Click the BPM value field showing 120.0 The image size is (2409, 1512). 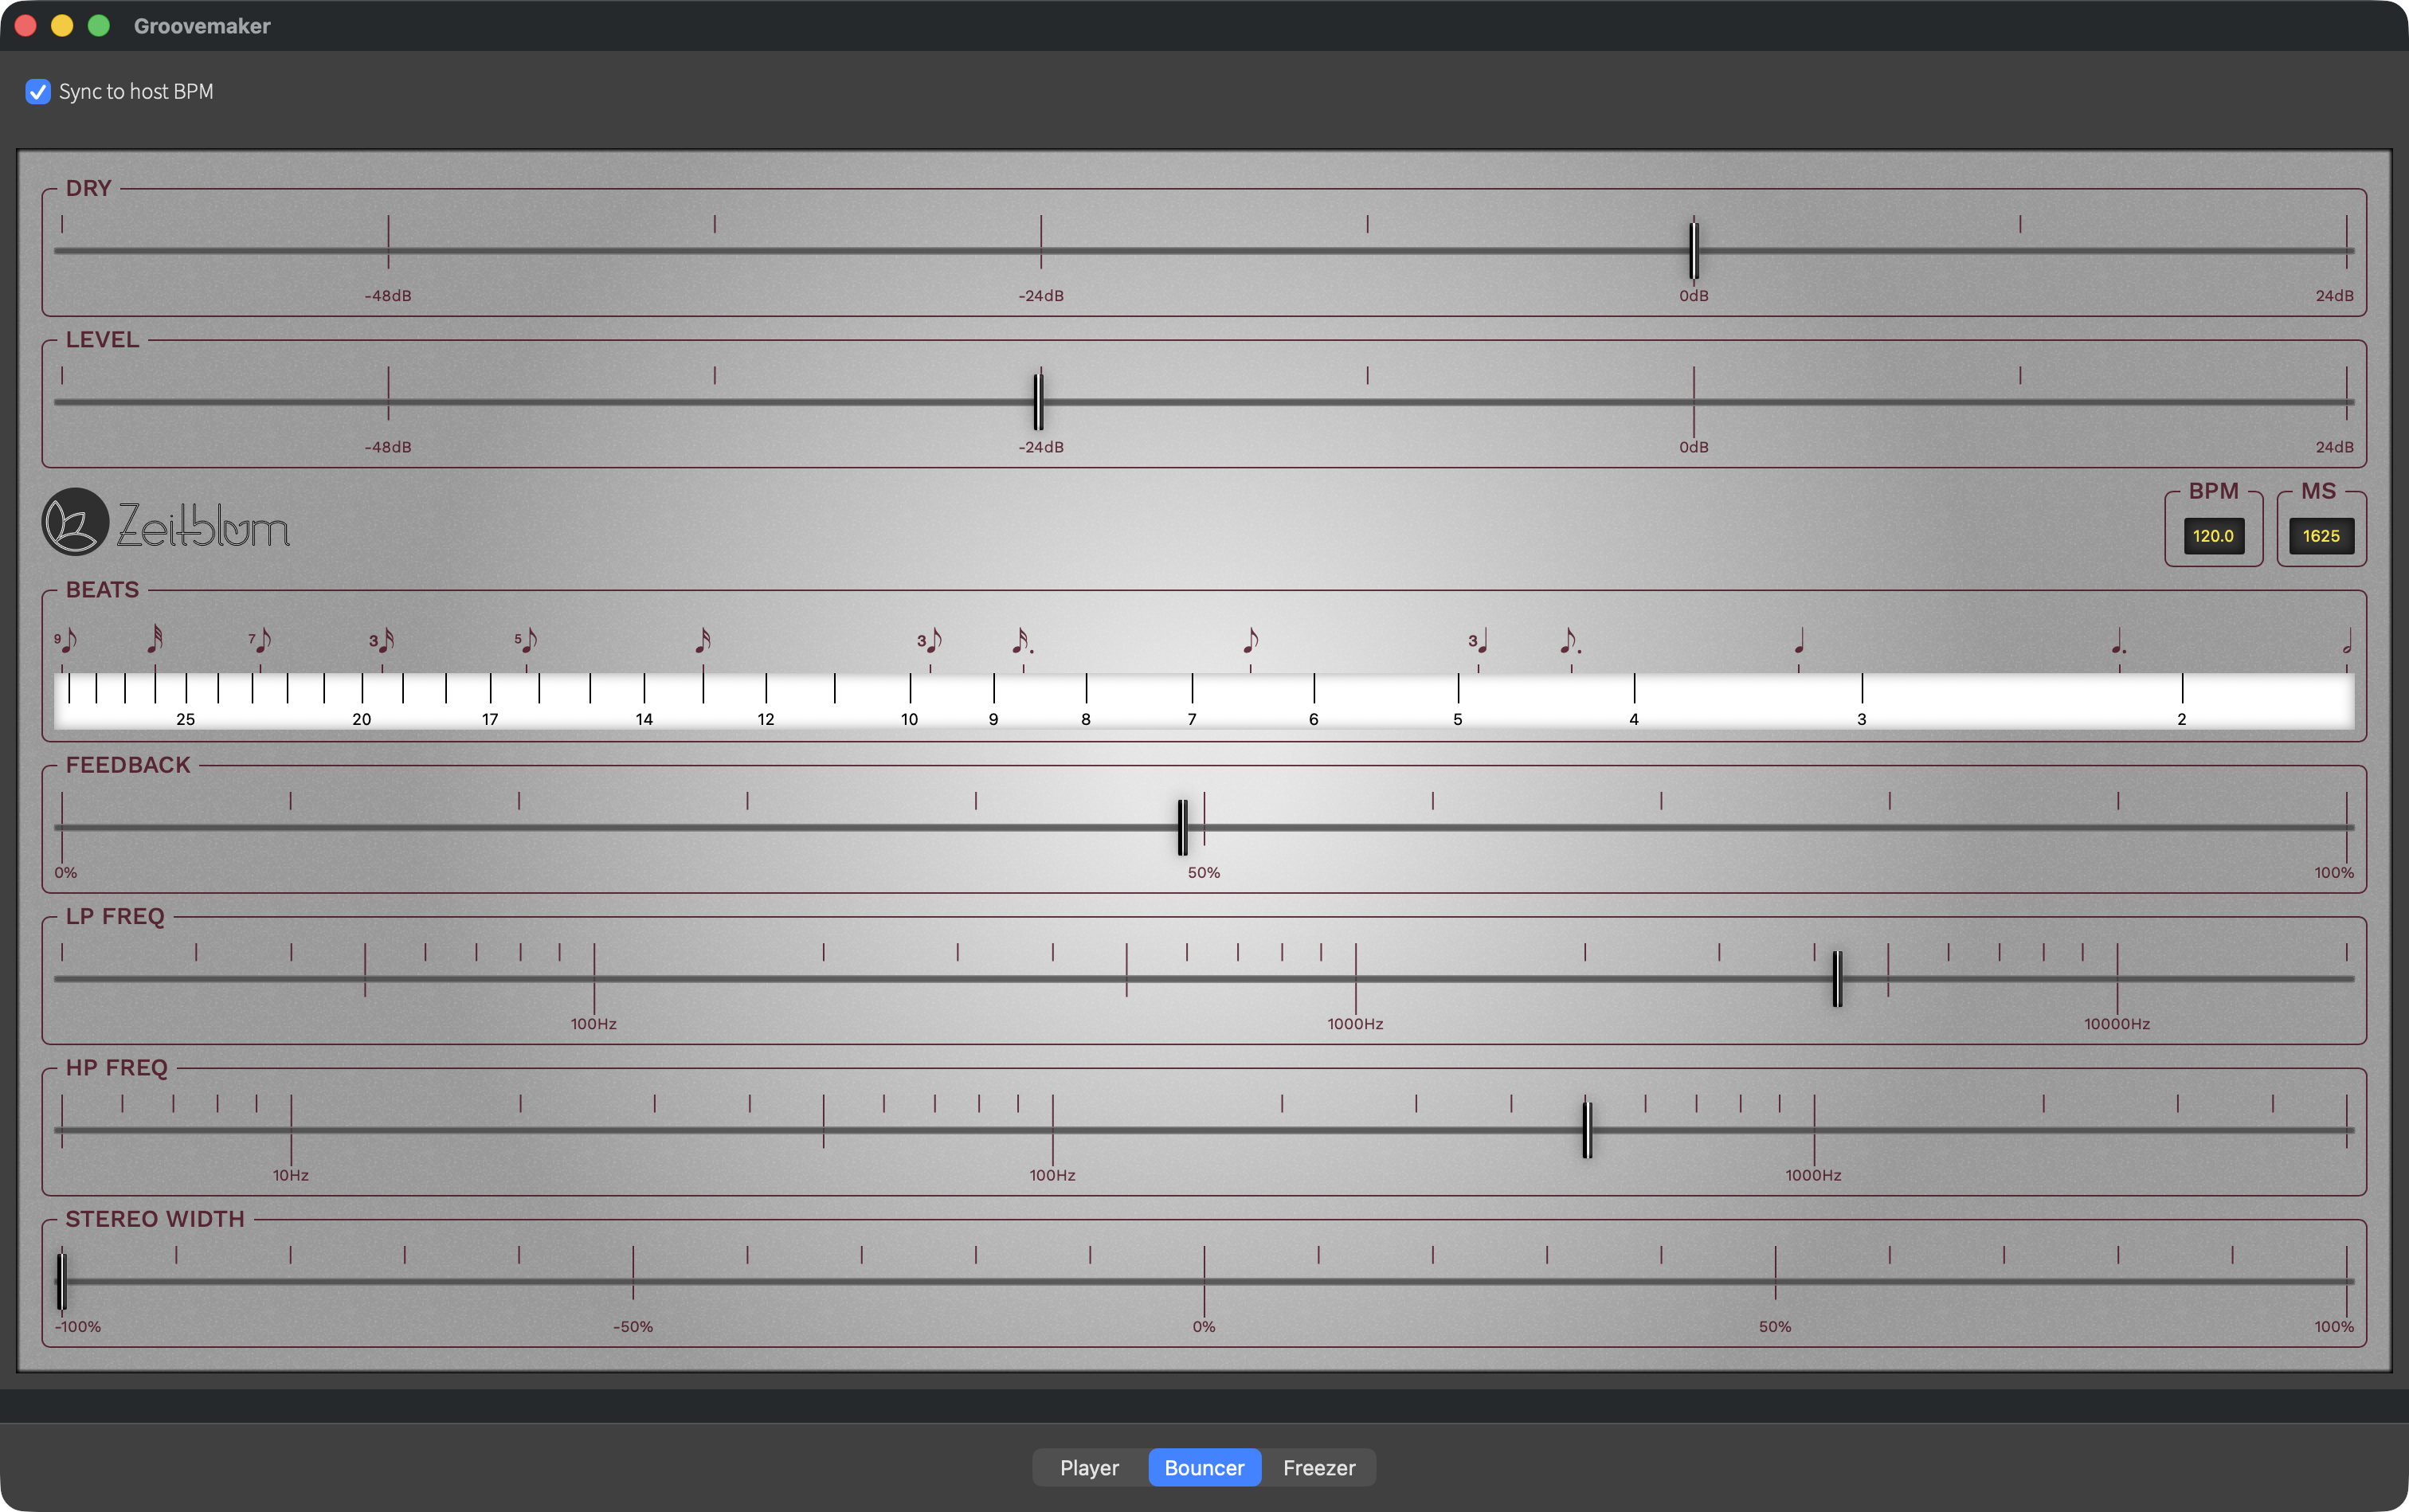[2213, 536]
